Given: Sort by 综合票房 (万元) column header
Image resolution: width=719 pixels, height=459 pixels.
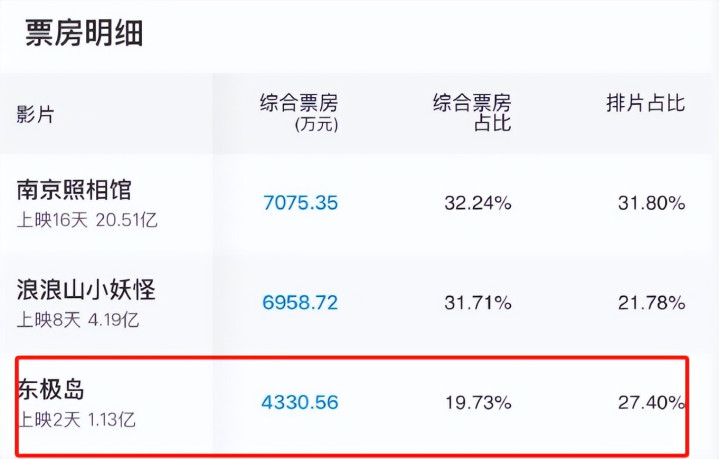Looking at the screenshot, I should coord(299,112).
